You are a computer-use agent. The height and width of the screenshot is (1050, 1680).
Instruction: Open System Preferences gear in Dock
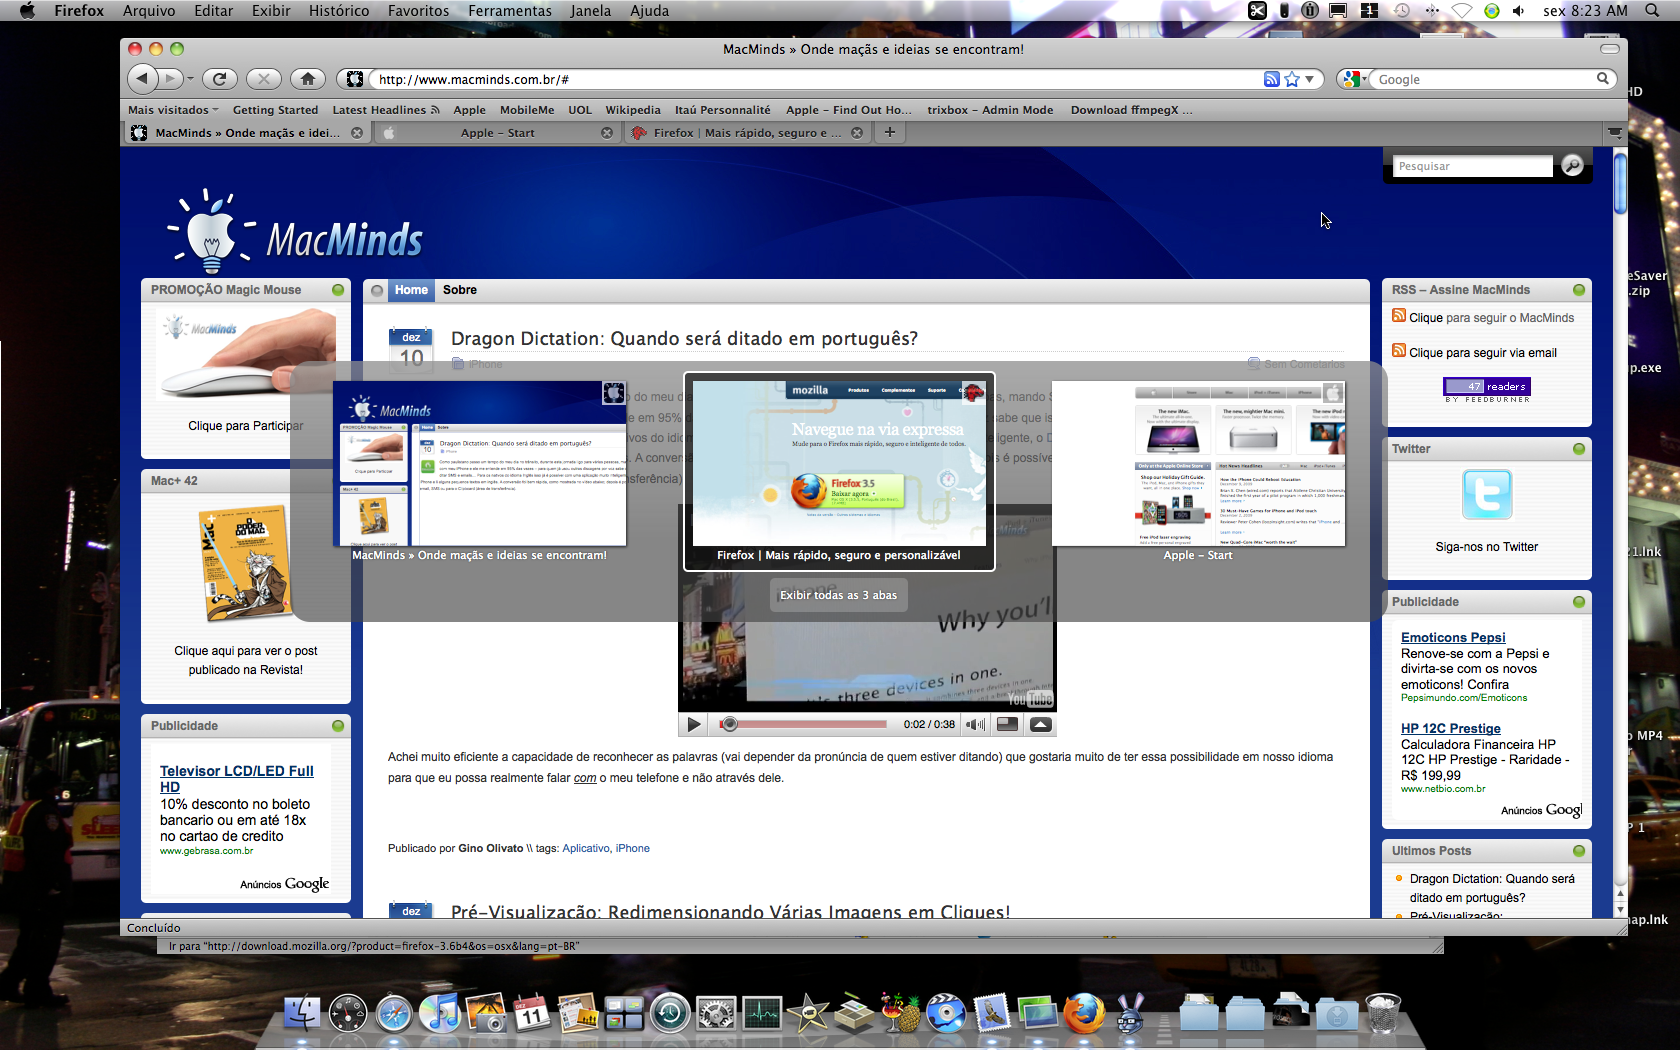pyautogui.click(x=716, y=1014)
